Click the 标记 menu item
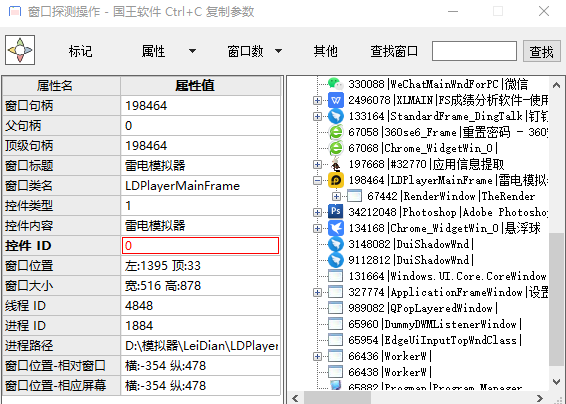This screenshot has width=566, height=404. (x=80, y=51)
